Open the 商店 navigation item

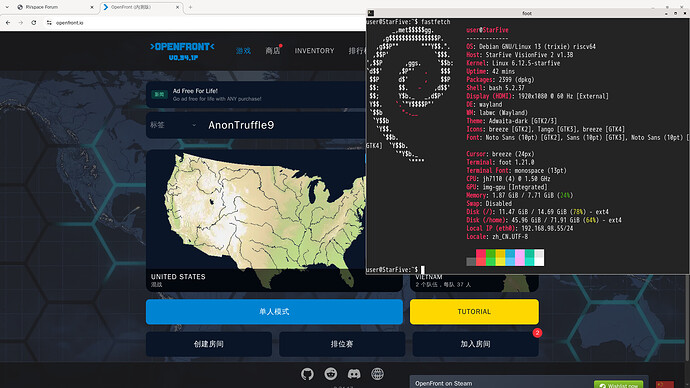click(x=272, y=51)
